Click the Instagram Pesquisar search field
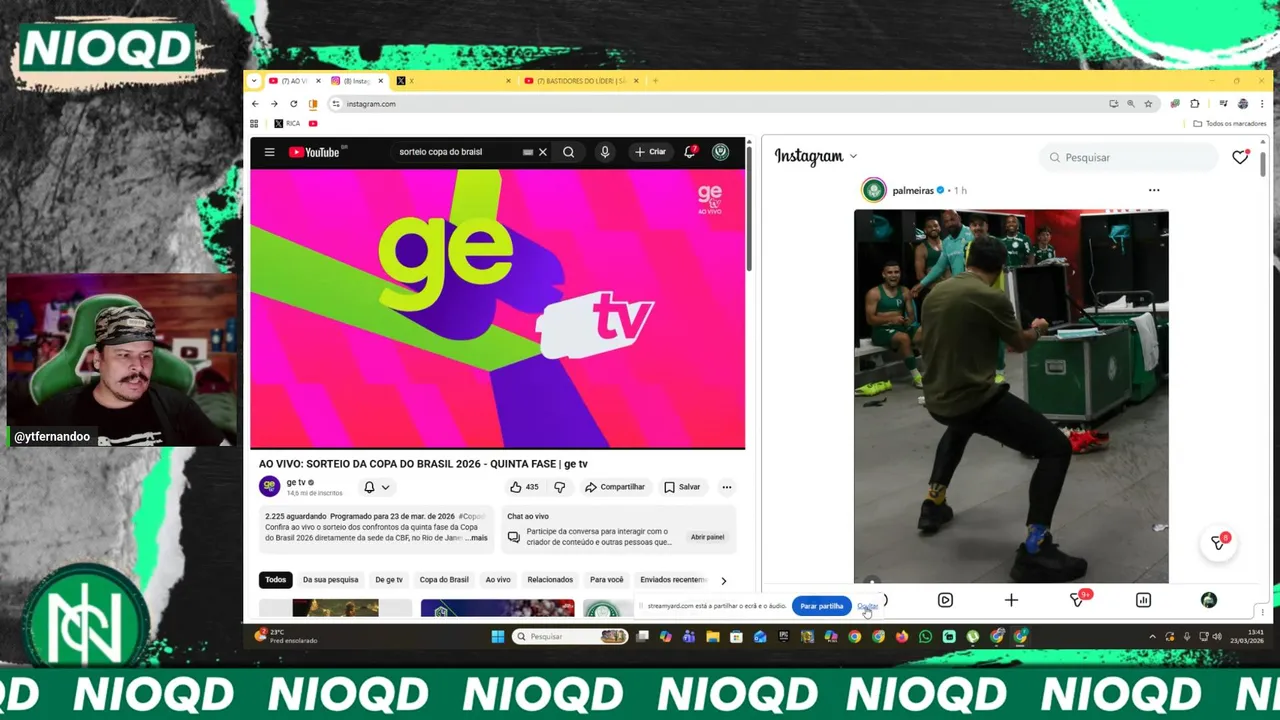The width and height of the screenshot is (1280, 720). (x=1129, y=157)
